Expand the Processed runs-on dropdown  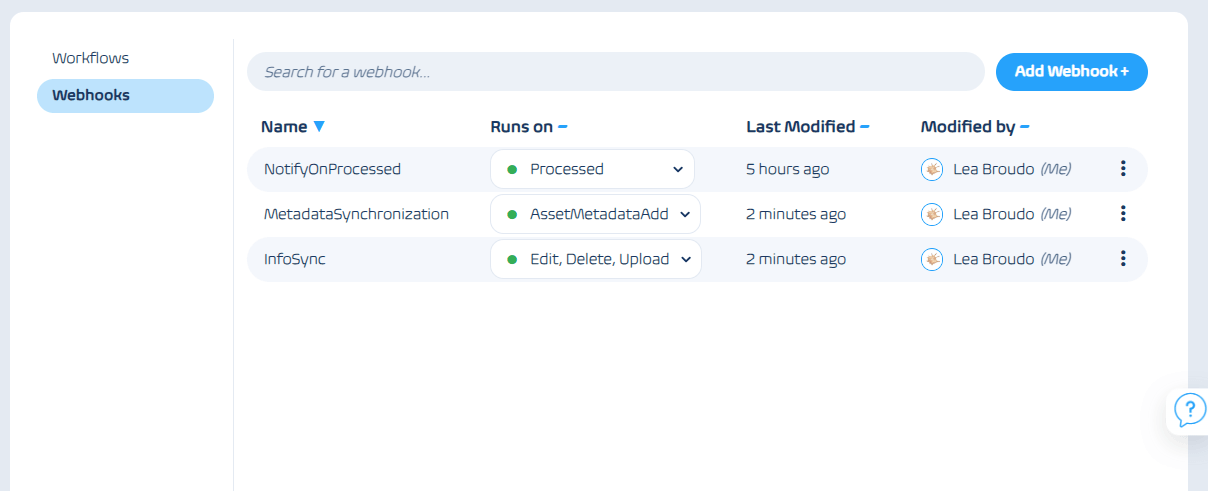click(592, 169)
